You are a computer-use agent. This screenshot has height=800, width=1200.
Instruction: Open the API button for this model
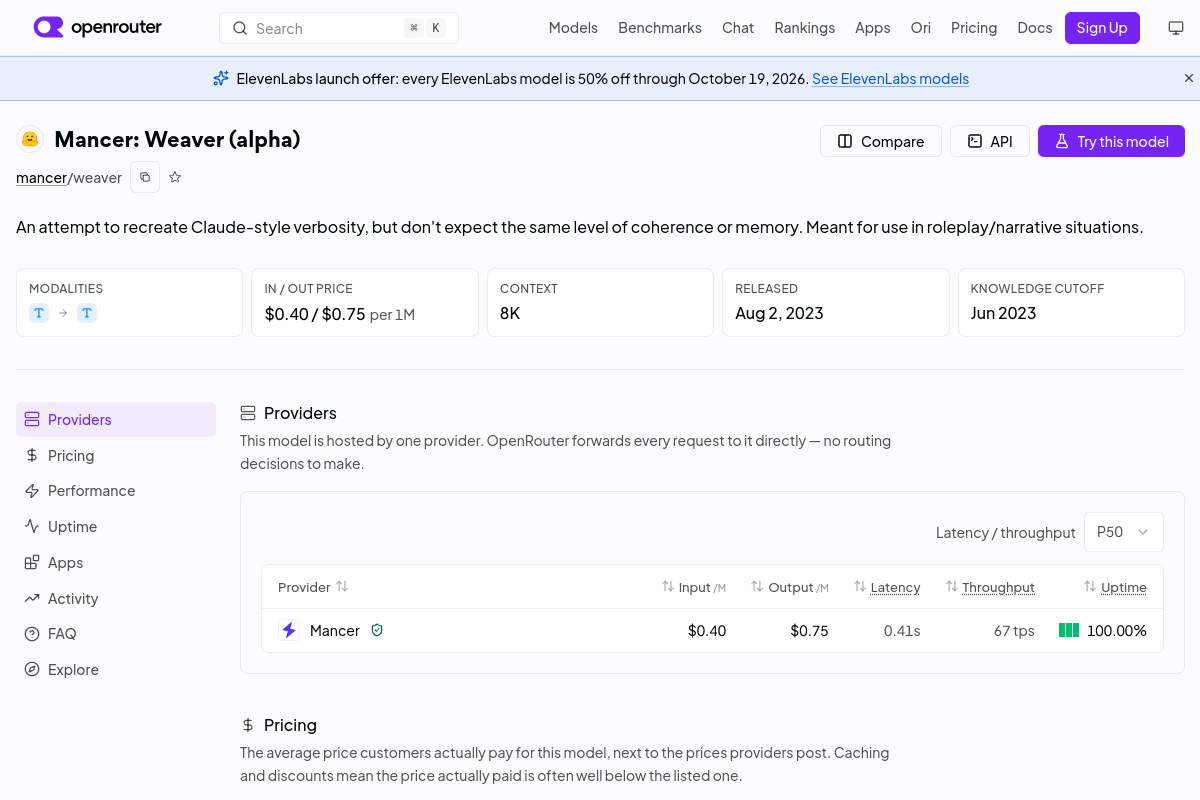990,141
